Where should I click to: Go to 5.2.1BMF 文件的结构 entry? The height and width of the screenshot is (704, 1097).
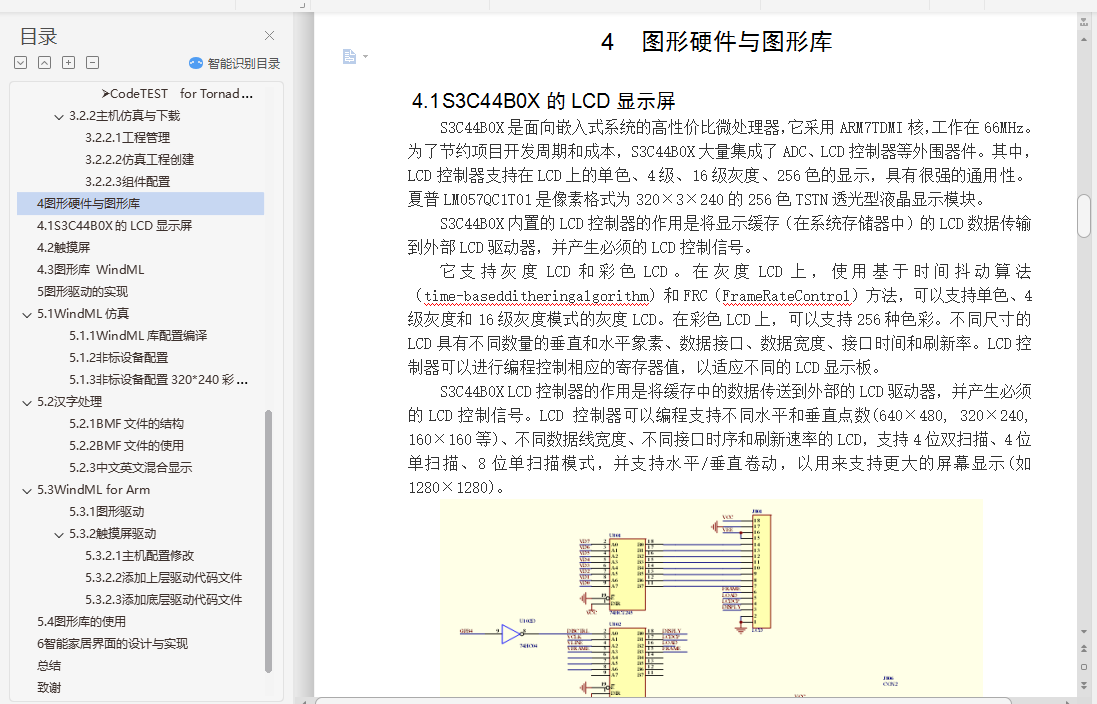(x=126, y=424)
